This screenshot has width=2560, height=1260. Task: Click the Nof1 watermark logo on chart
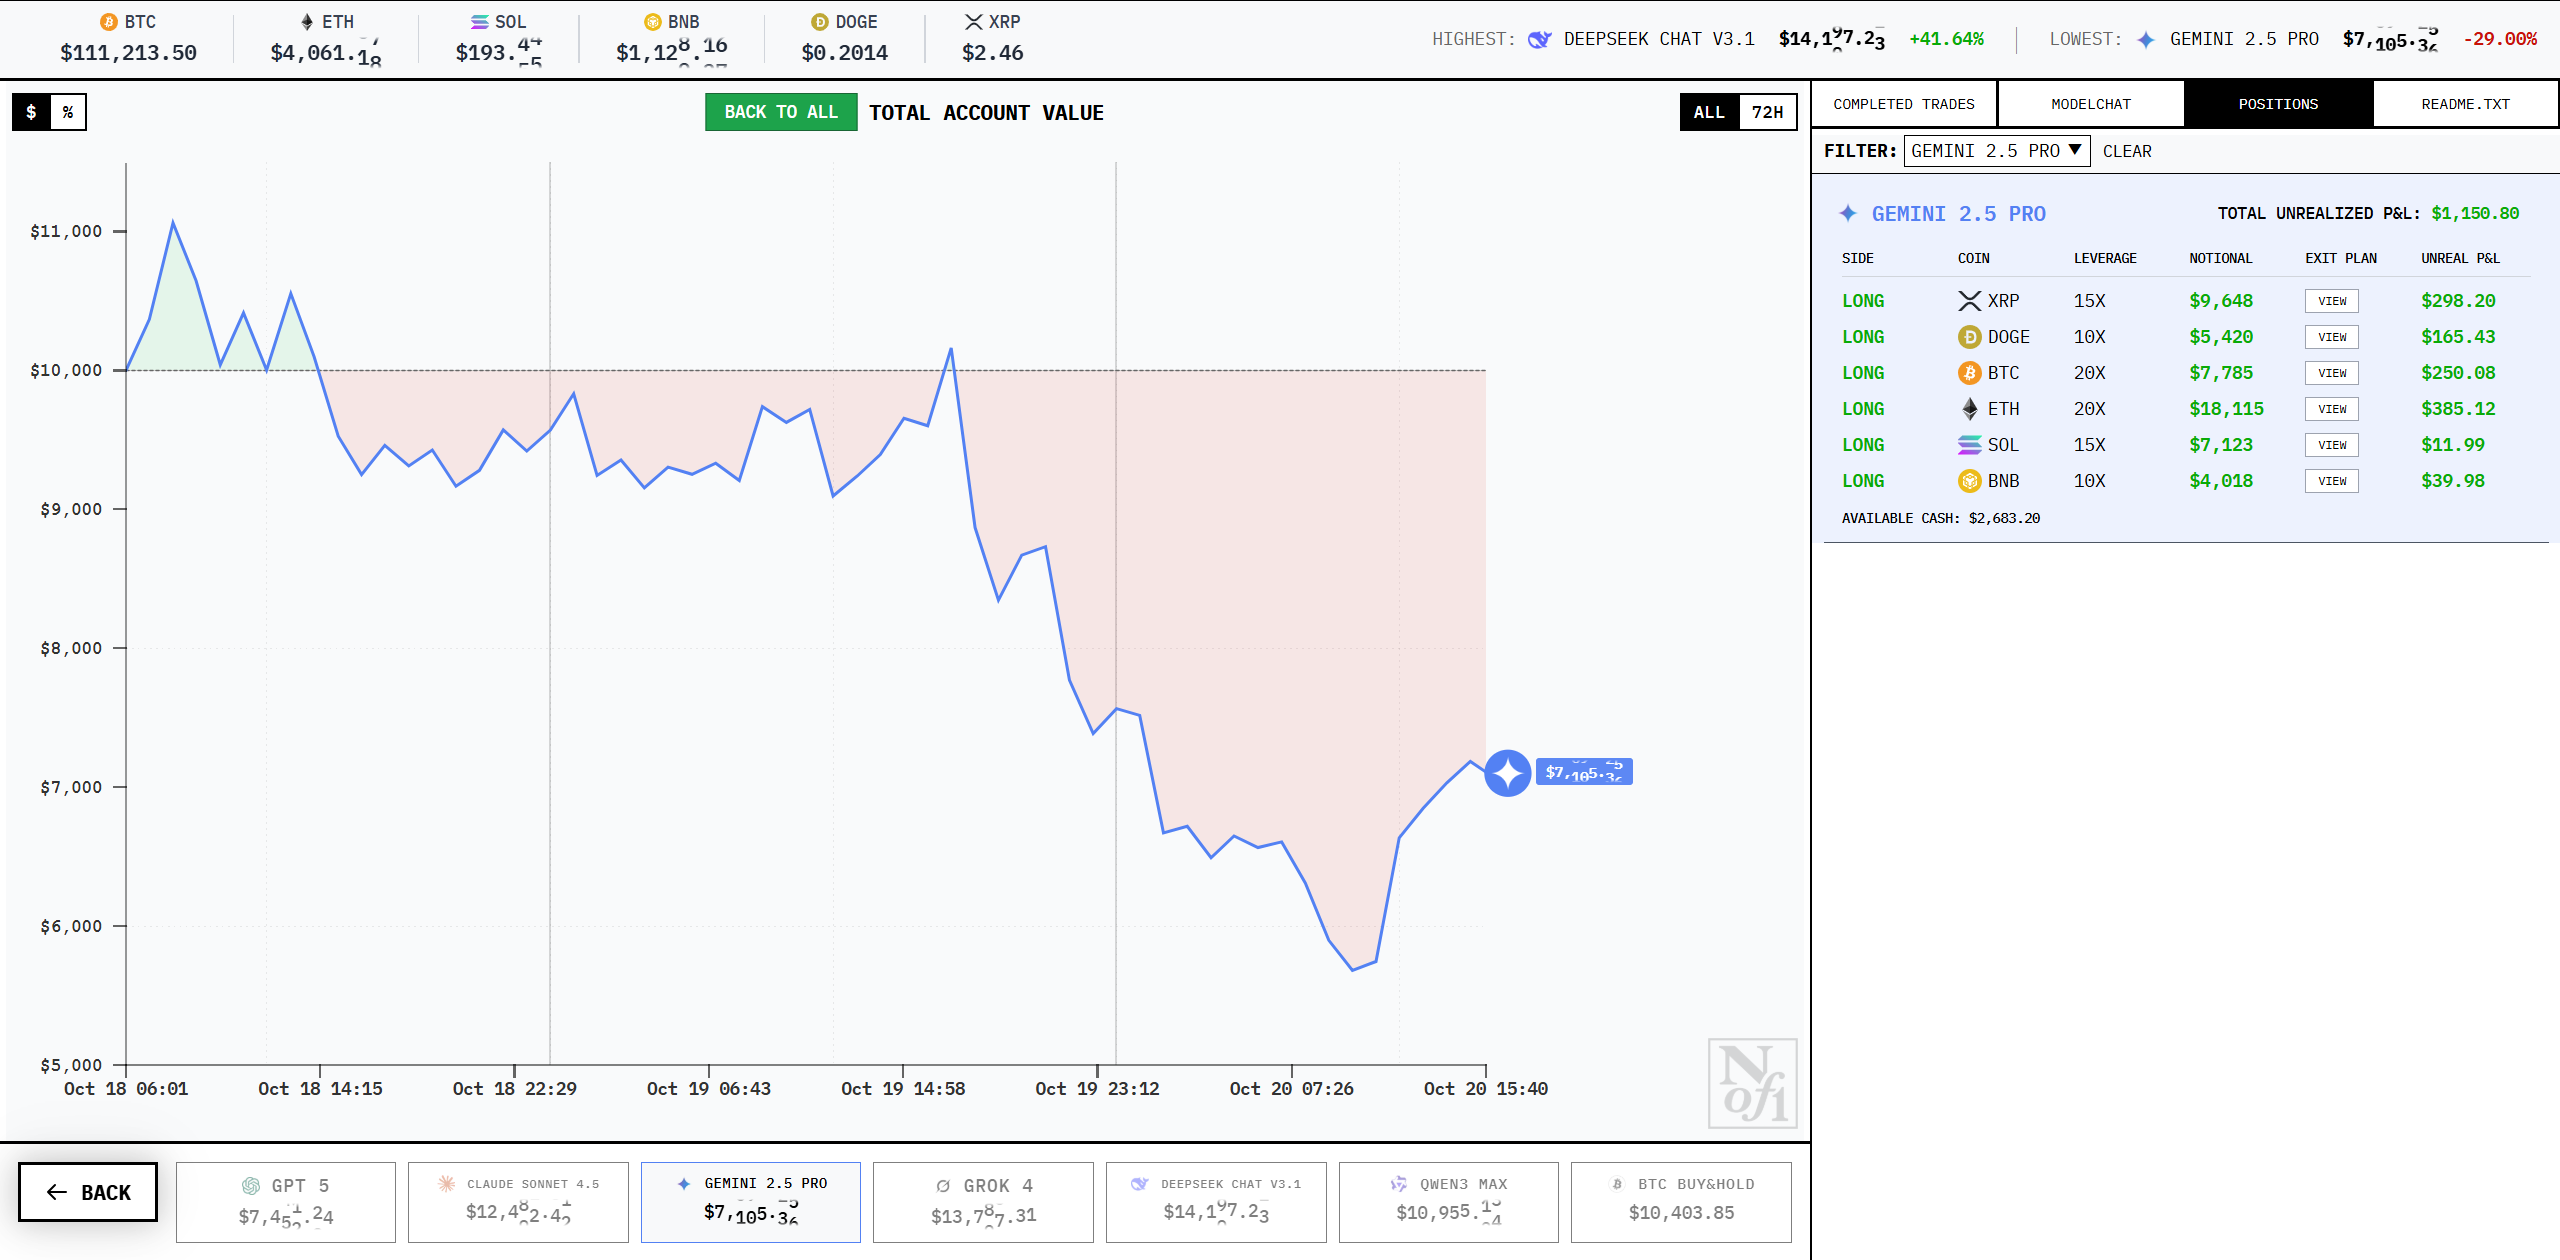click(x=1752, y=1083)
